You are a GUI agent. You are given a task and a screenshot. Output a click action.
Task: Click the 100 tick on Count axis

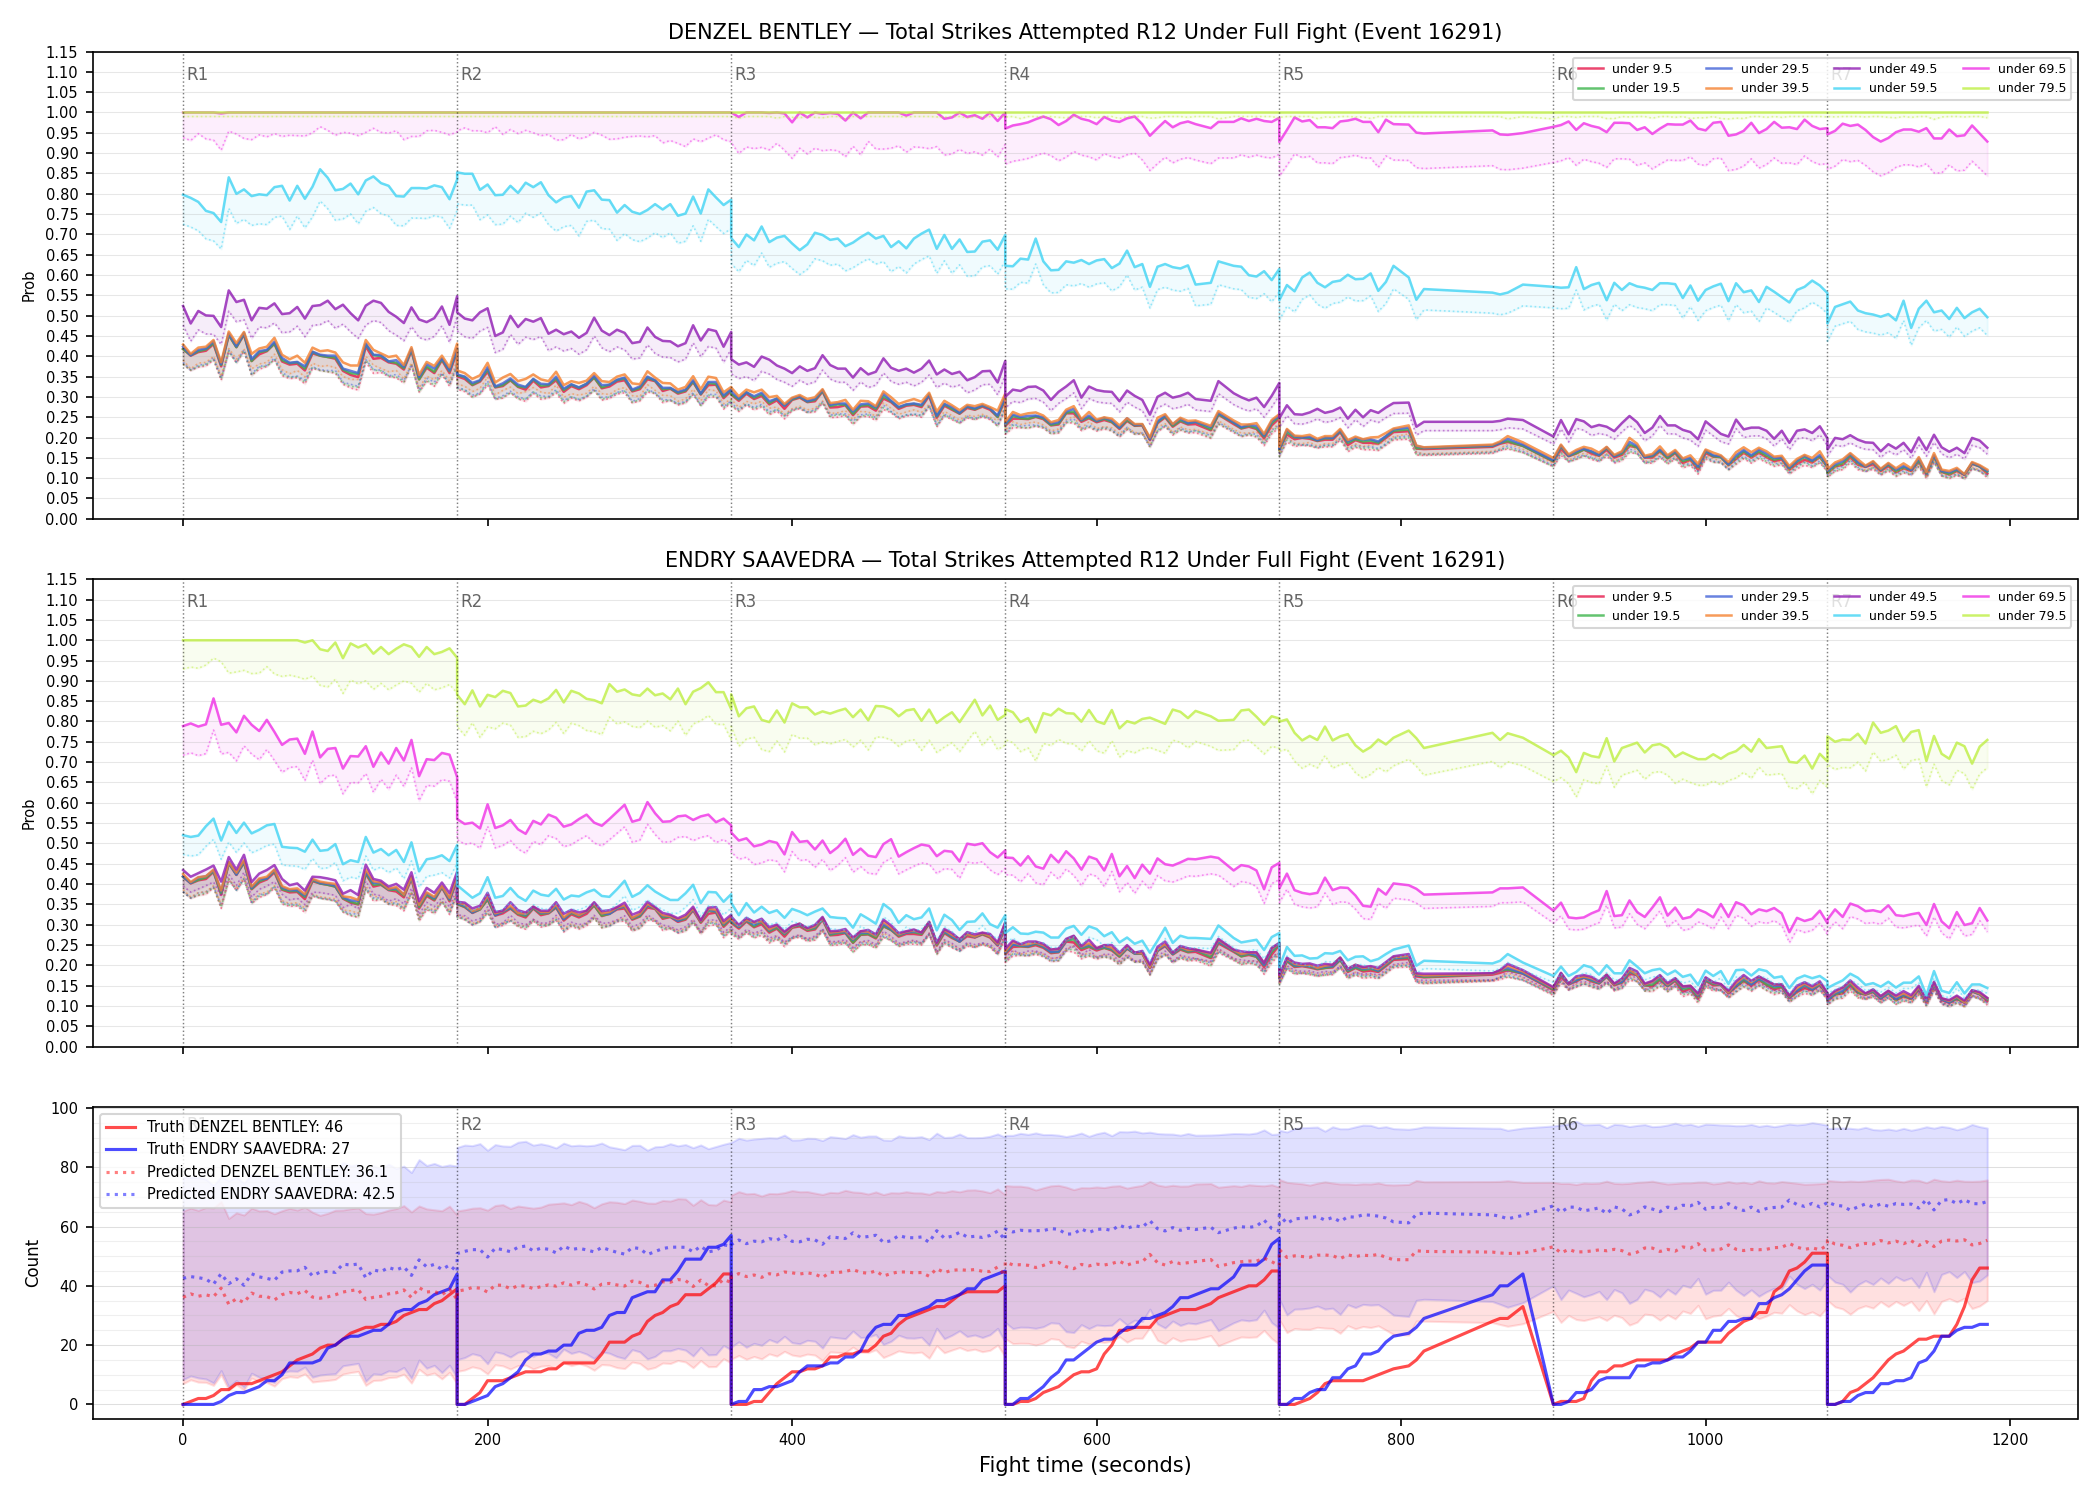[x=64, y=1108]
